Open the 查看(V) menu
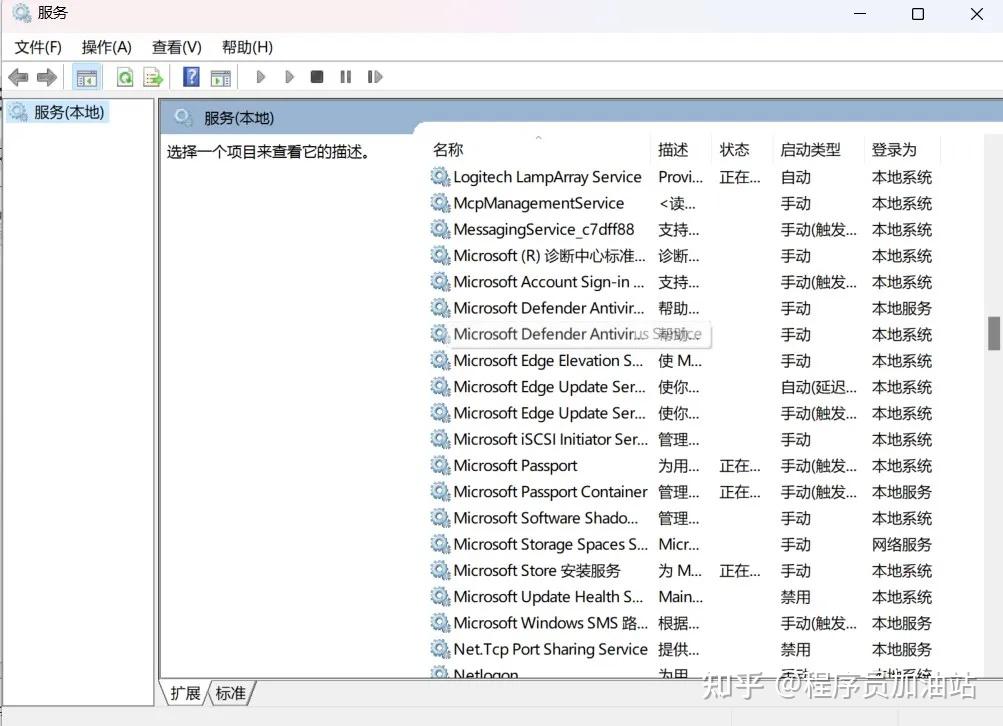 [177, 47]
